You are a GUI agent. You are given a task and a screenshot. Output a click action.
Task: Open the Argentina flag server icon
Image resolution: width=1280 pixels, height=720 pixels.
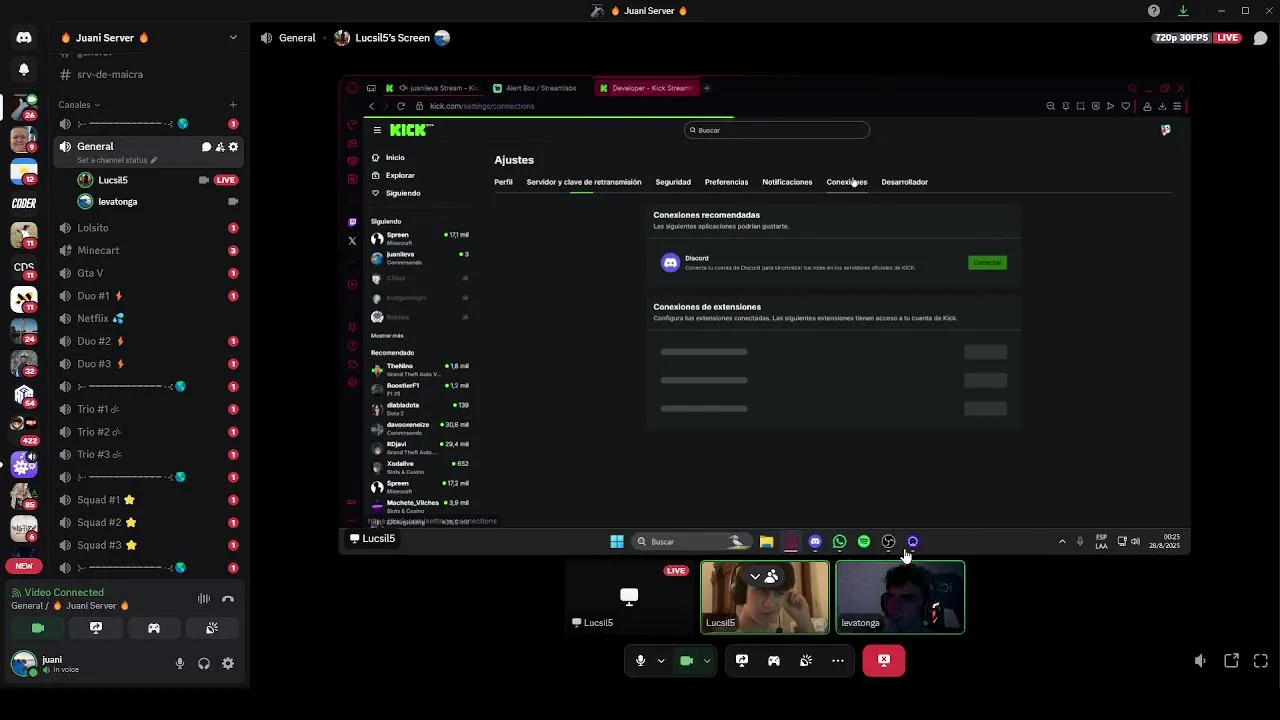24,171
